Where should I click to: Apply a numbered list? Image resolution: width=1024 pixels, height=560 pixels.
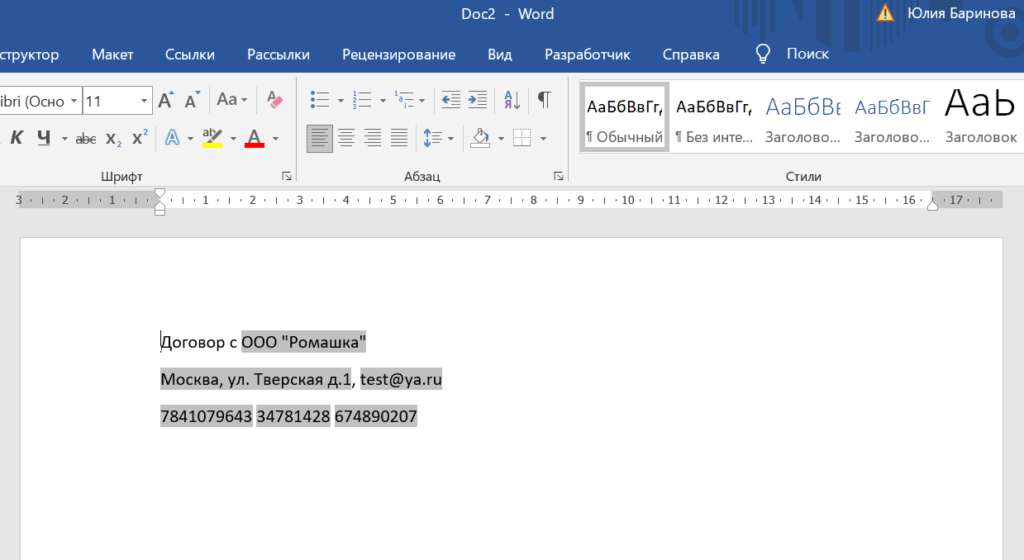[x=362, y=100]
